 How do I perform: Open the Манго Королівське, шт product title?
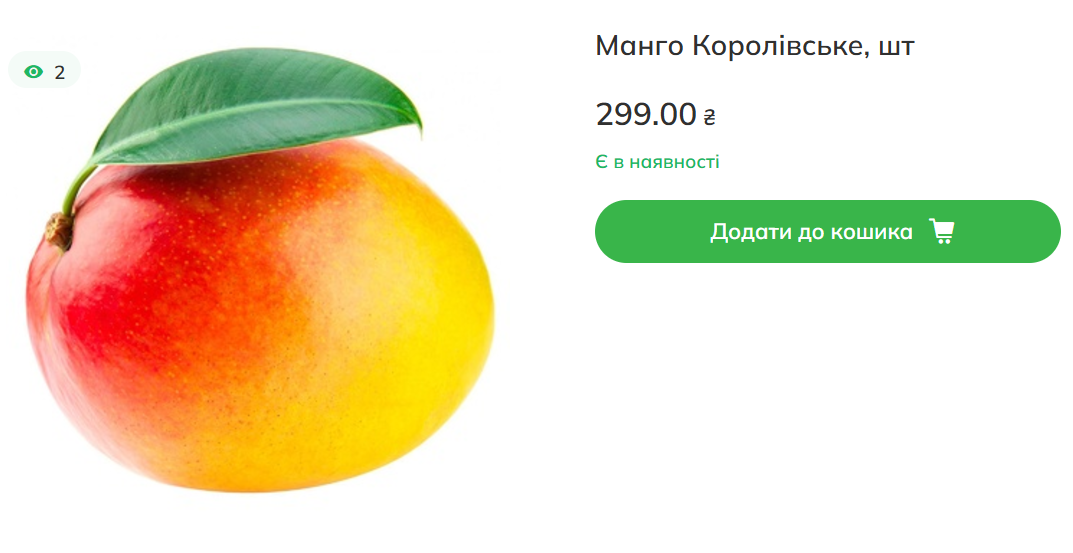pyautogui.click(x=755, y=46)
